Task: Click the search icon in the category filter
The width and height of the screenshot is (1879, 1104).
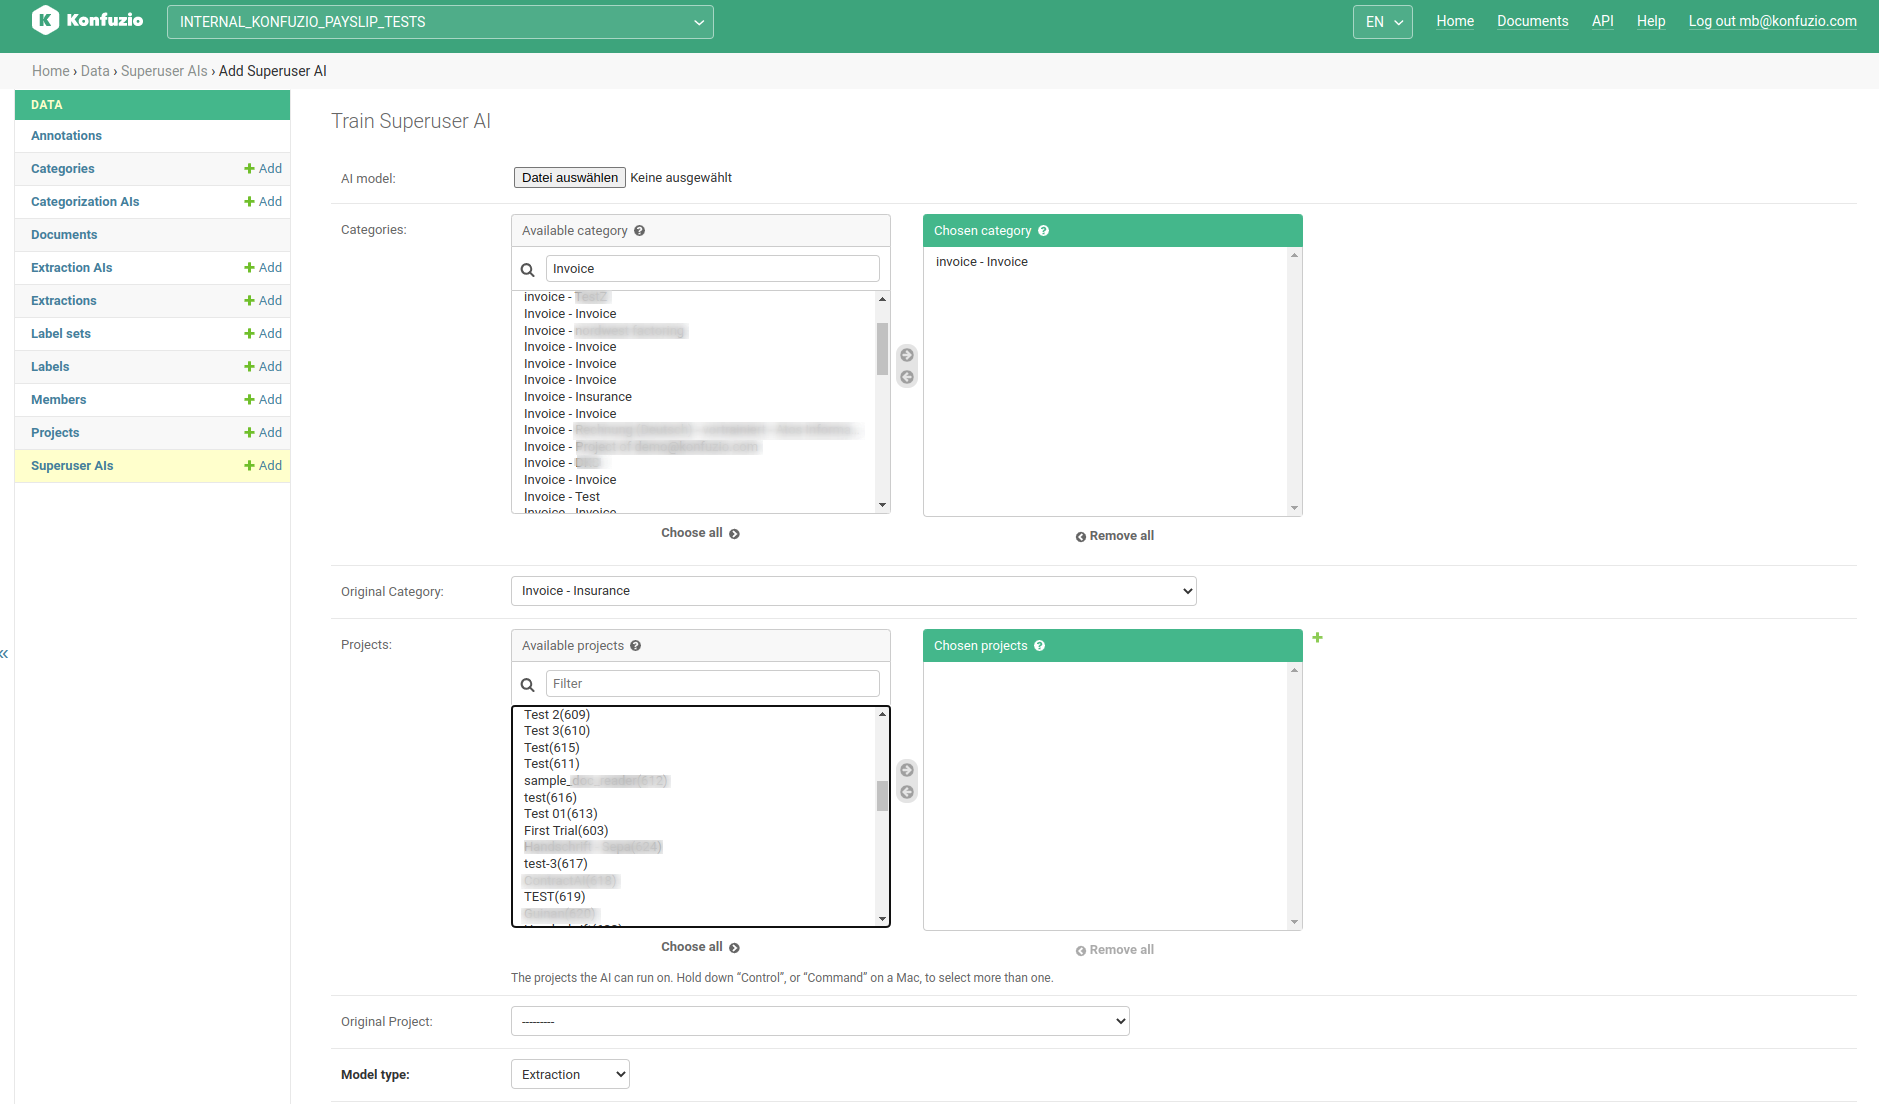Action: click(x=528, y=270)
